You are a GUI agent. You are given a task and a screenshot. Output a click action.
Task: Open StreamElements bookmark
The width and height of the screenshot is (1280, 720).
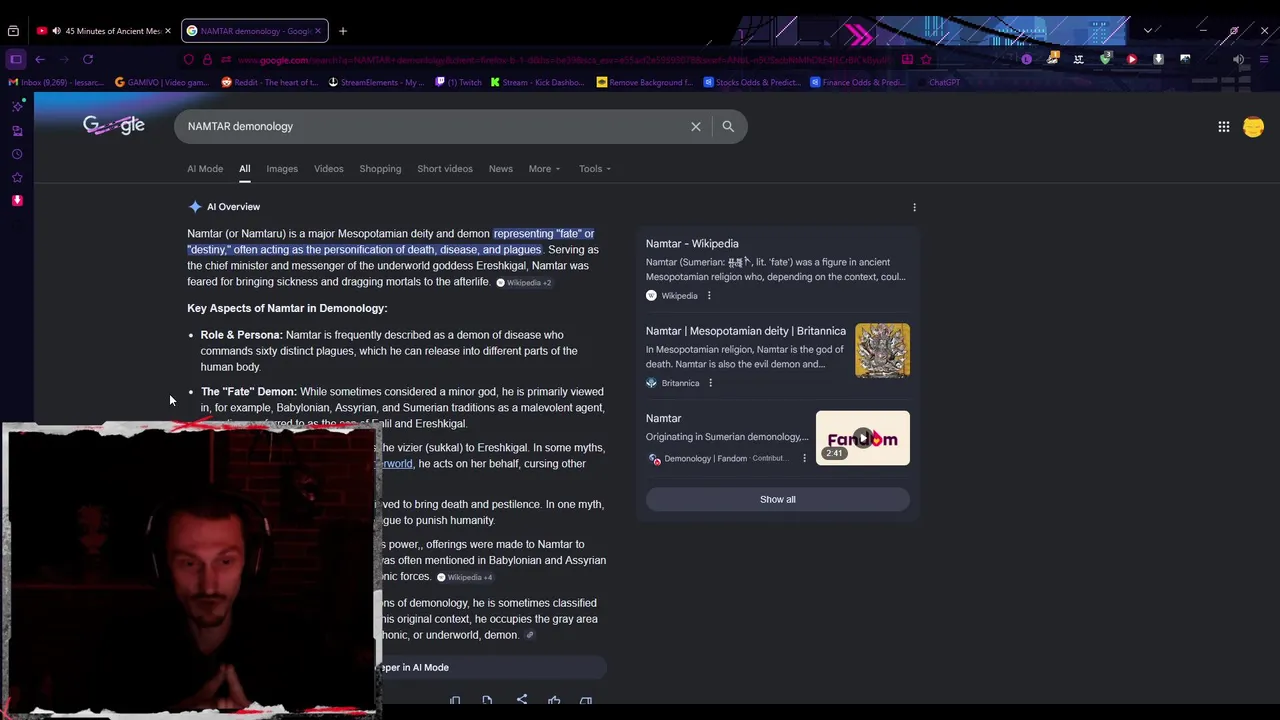377,83
